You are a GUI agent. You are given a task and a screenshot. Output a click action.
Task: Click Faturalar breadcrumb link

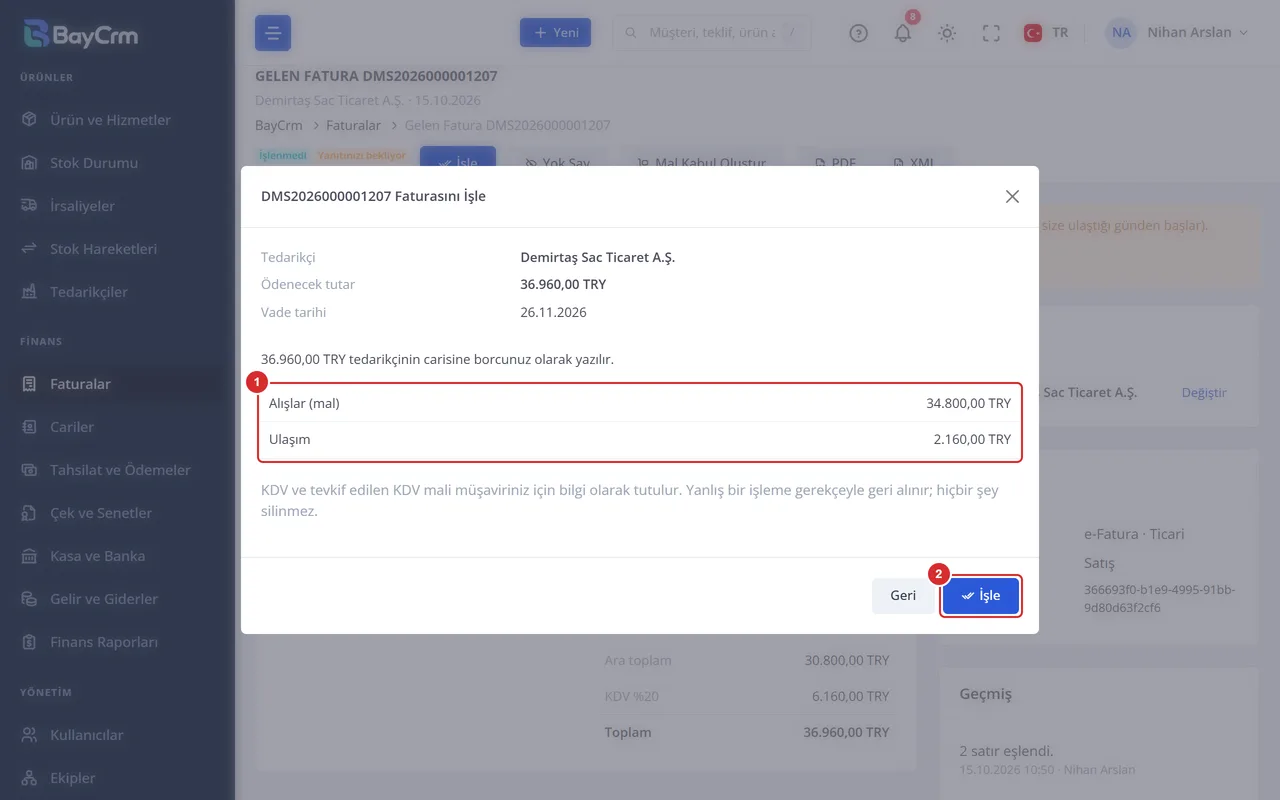click(x=354, y=126)
